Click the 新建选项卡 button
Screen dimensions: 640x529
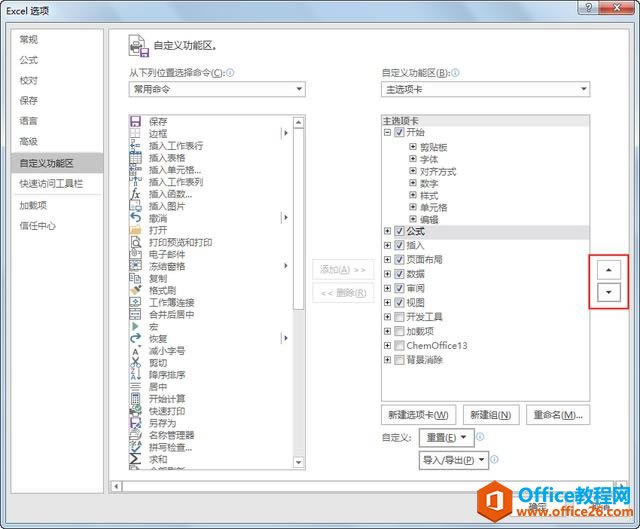[x=418, y=415]
